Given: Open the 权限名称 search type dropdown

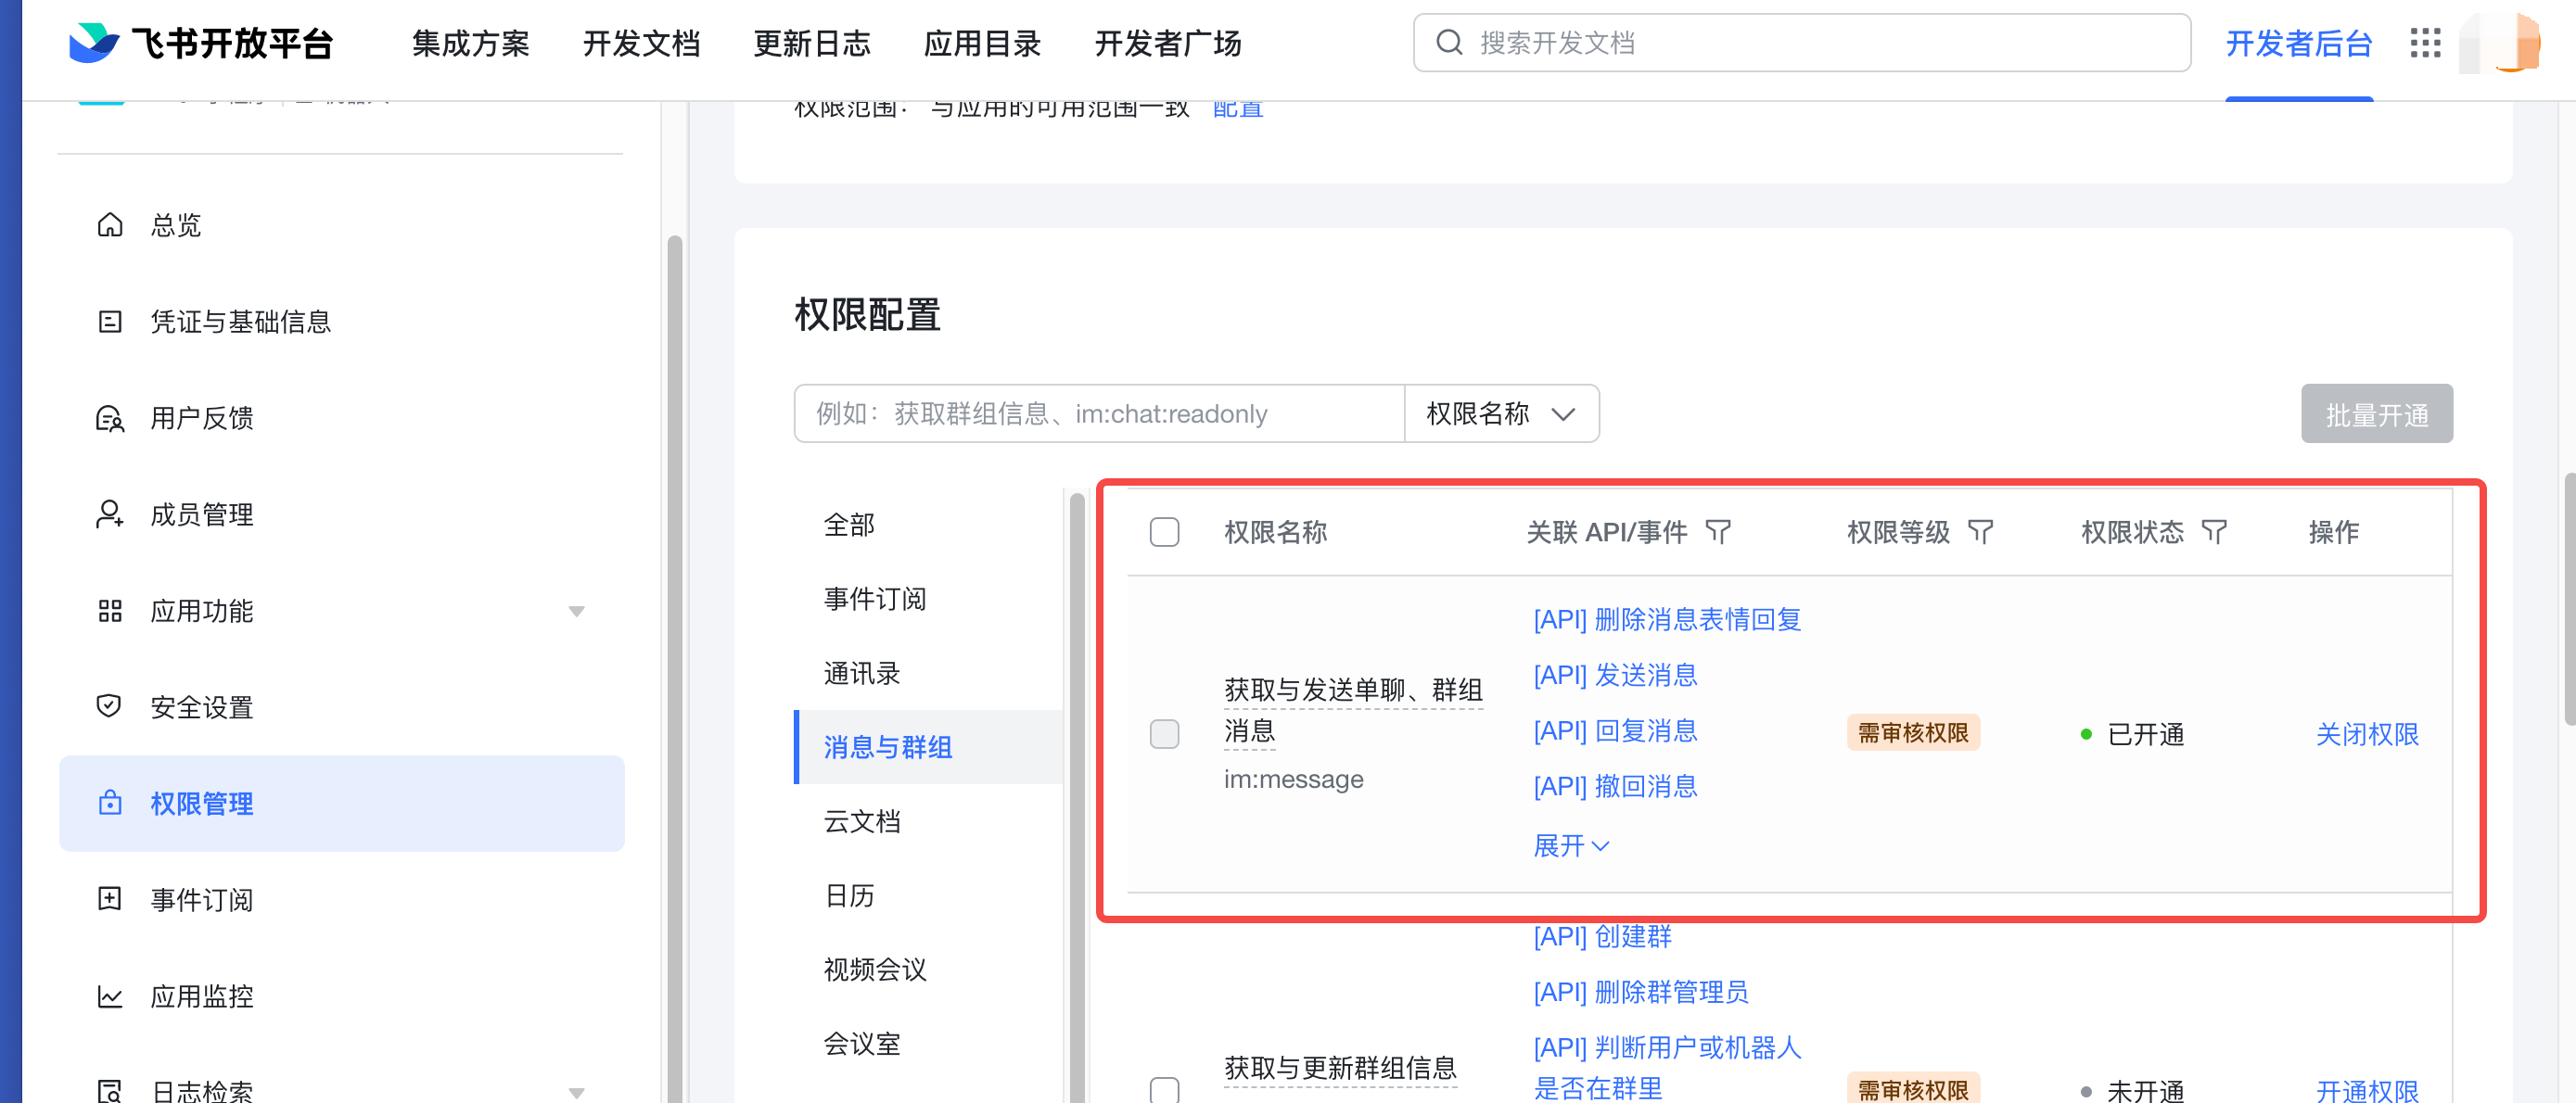Looking at the screenshot, I should pos(1501,414).
